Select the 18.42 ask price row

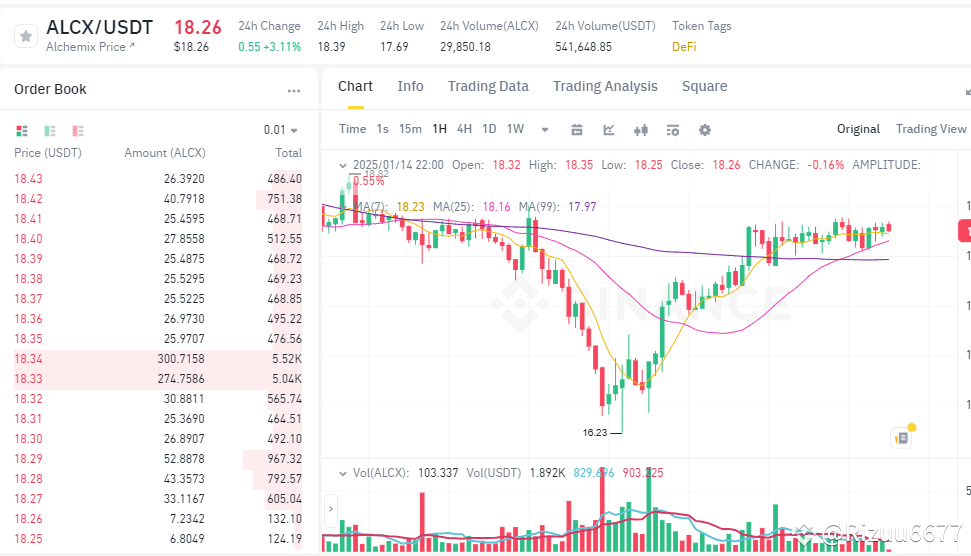[158, 199]
